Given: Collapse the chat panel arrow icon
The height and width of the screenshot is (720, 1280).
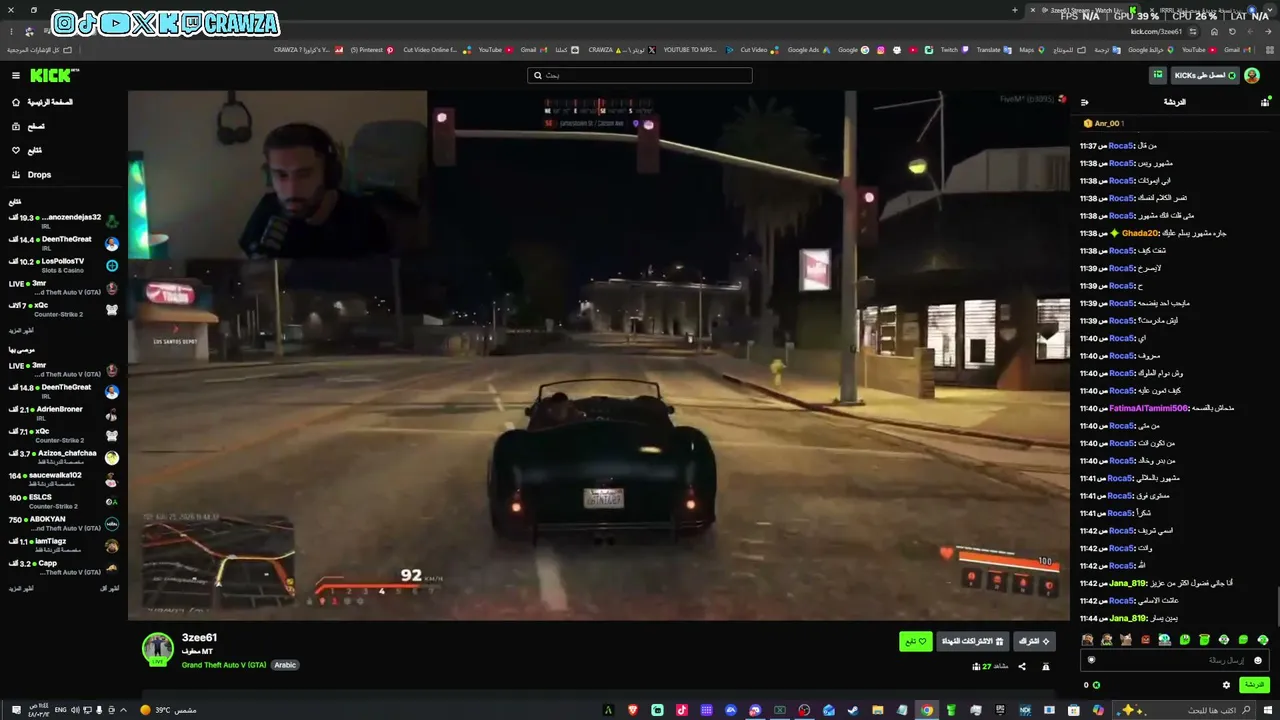Looking at the screenshot, I should [x=1085, y=102].
